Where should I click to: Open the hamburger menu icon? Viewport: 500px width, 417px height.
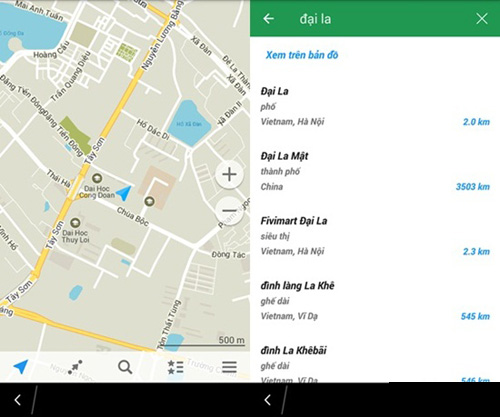coord(229,367)
